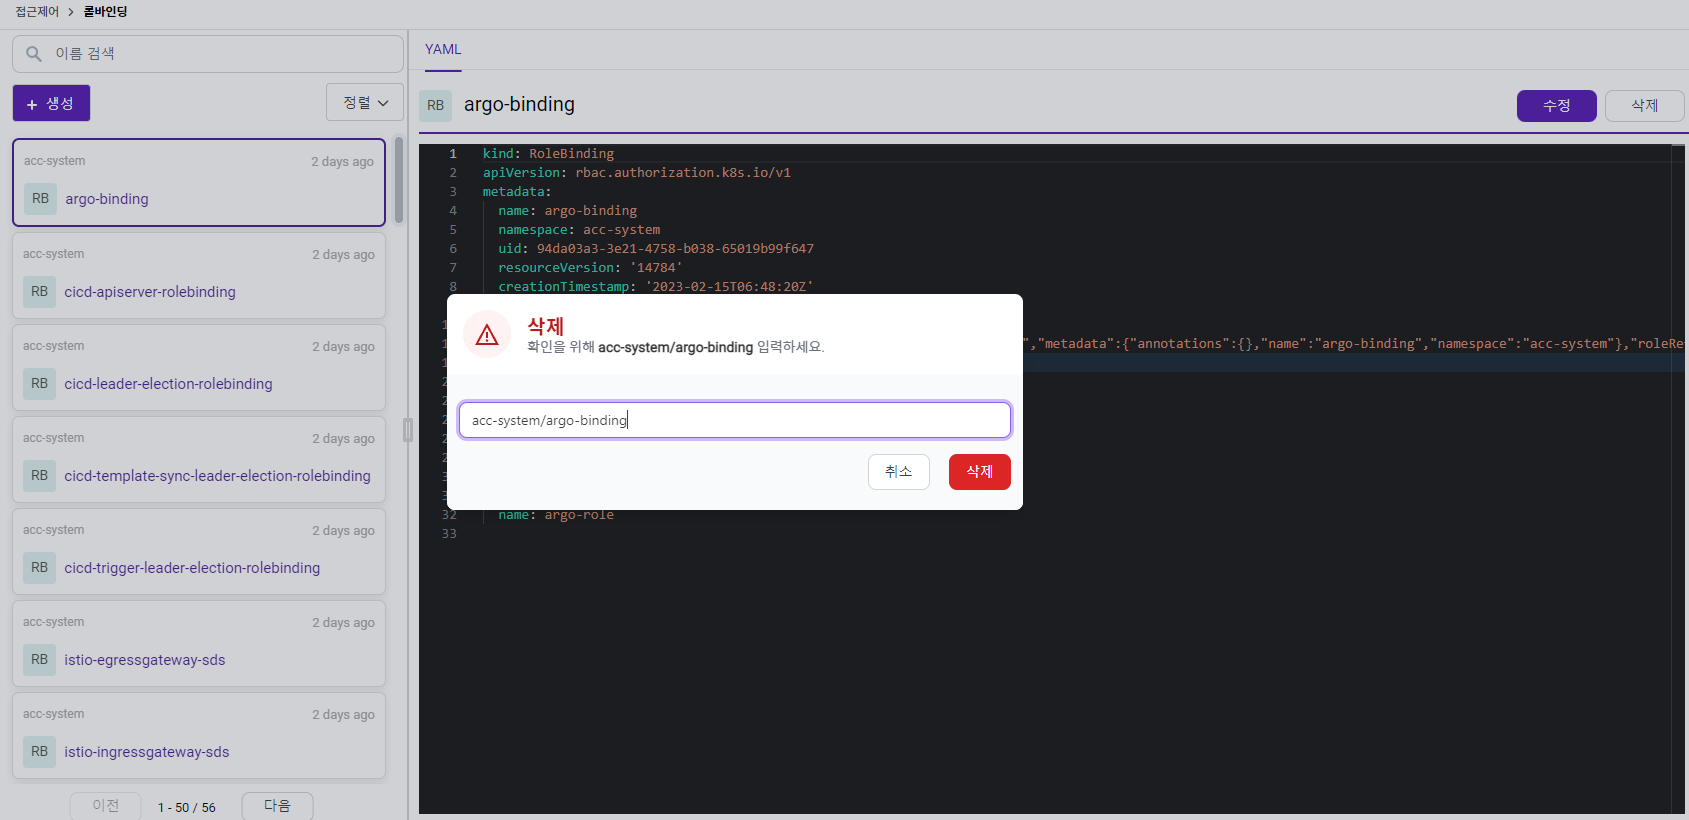Click the purple 수정 edit button

(1557, 106)
